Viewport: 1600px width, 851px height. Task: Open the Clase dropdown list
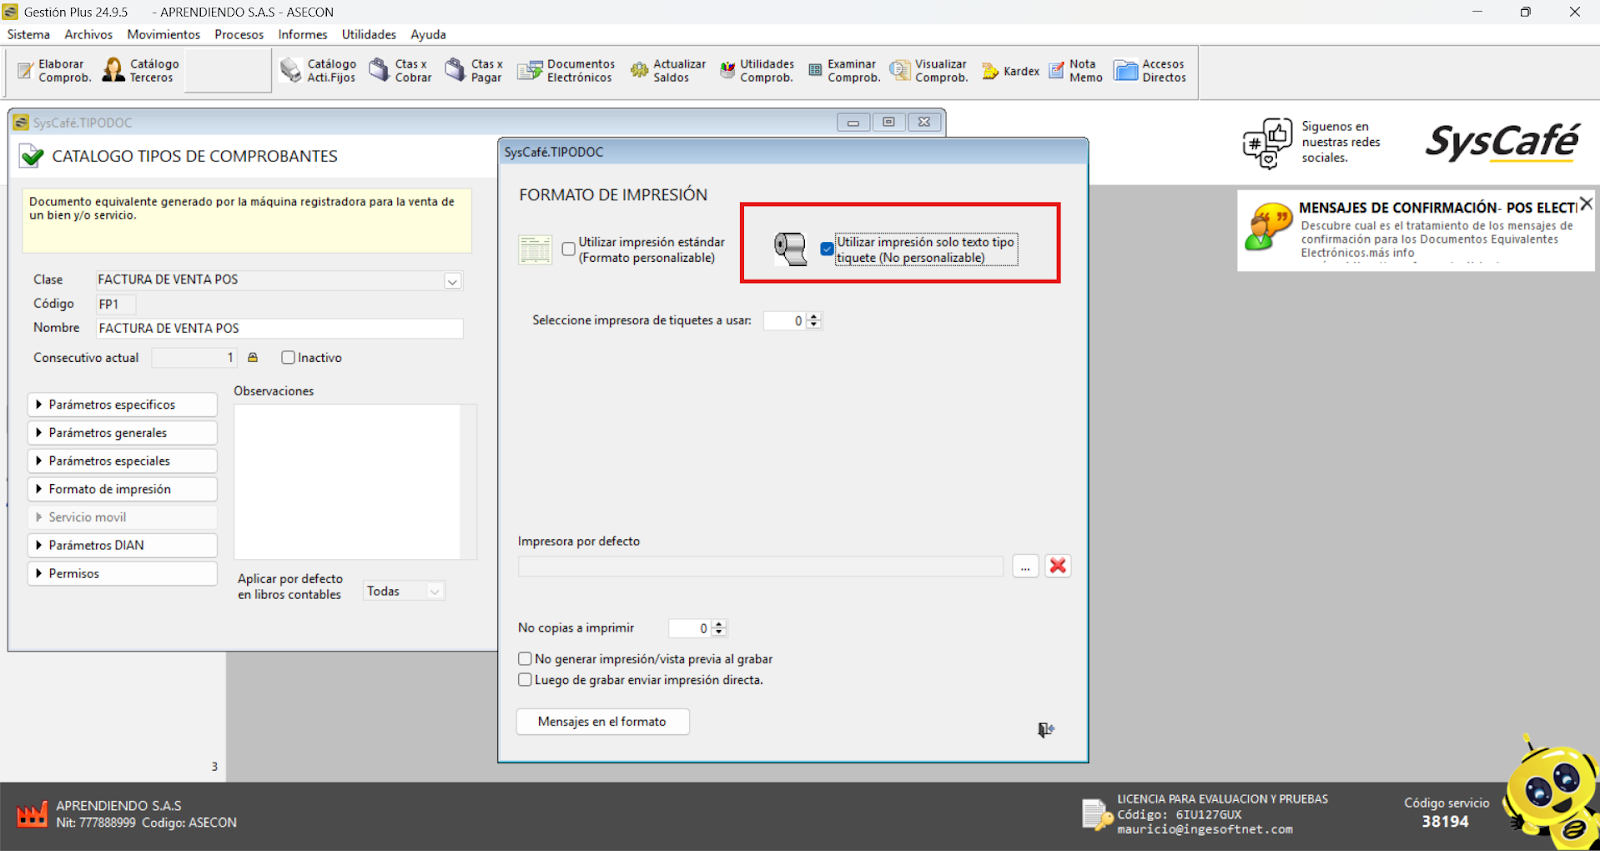click(452, 281)
